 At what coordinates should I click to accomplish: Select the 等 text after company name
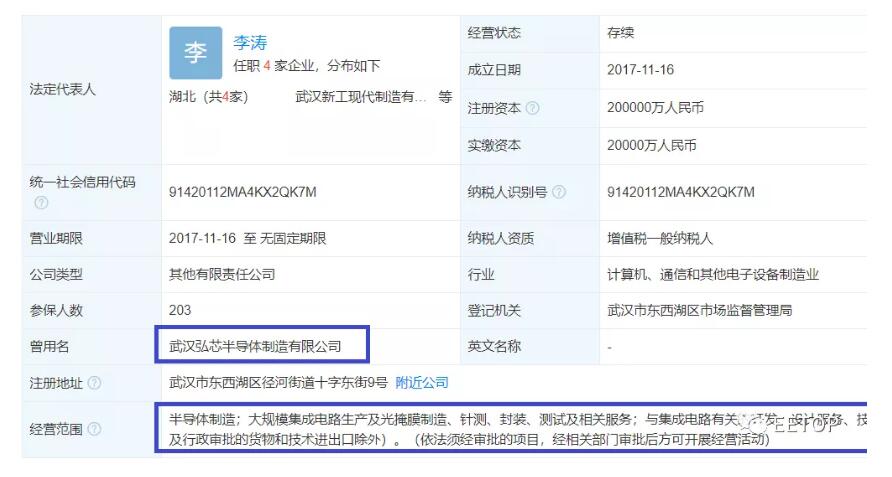pos(445,97)
